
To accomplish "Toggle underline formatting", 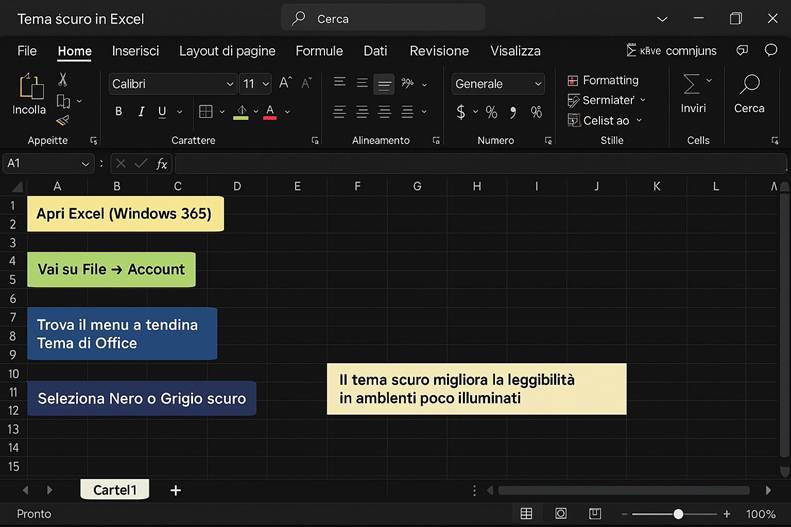I will [x=162, y=111].
